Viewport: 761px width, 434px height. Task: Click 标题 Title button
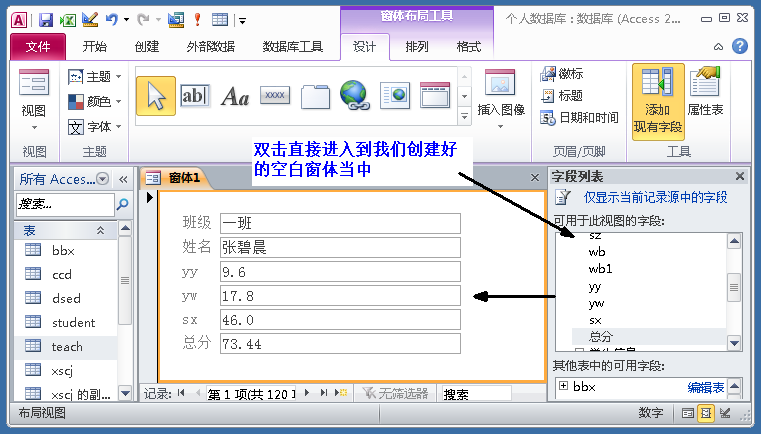tap(562, 96)
